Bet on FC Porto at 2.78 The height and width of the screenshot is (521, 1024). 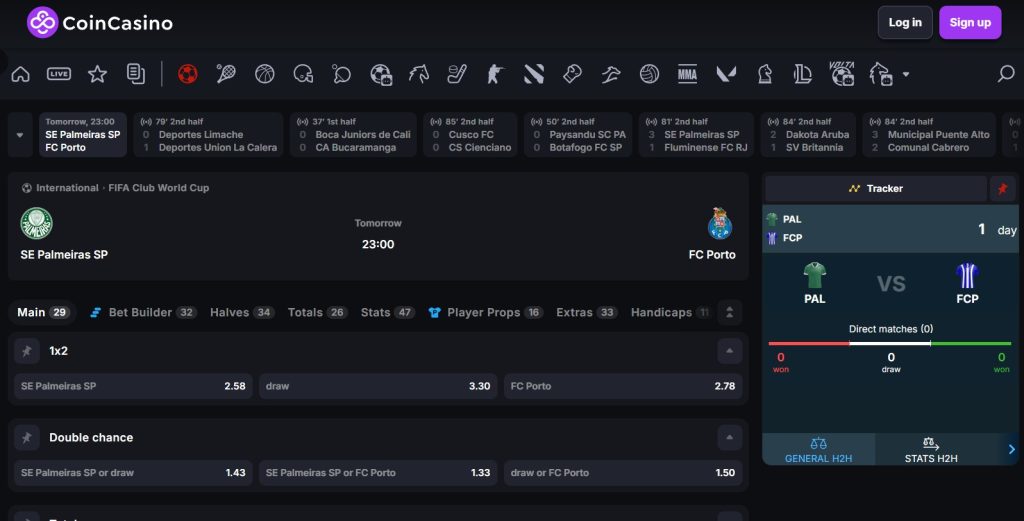(x=623, y=387)
